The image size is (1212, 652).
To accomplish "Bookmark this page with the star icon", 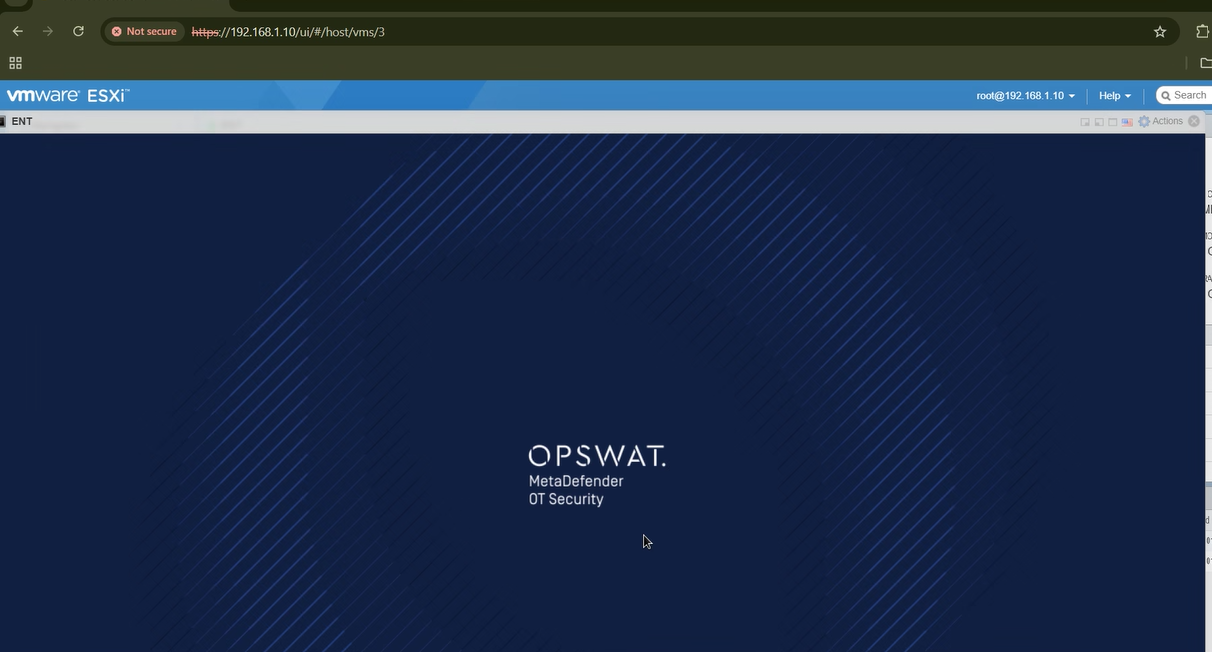I will [1160, 32].
